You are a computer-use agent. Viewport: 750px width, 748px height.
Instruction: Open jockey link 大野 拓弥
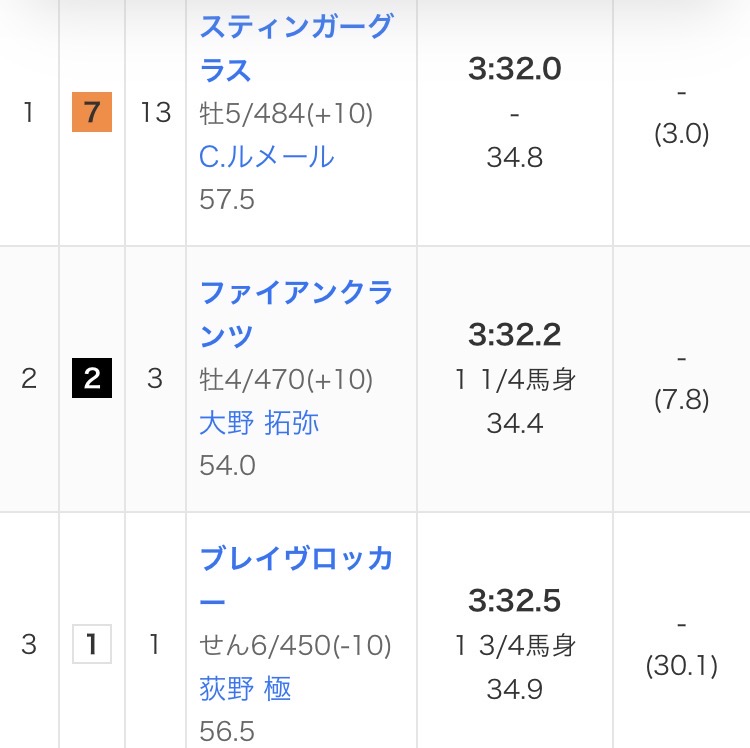pyautogui.click(x=259, y=423)
